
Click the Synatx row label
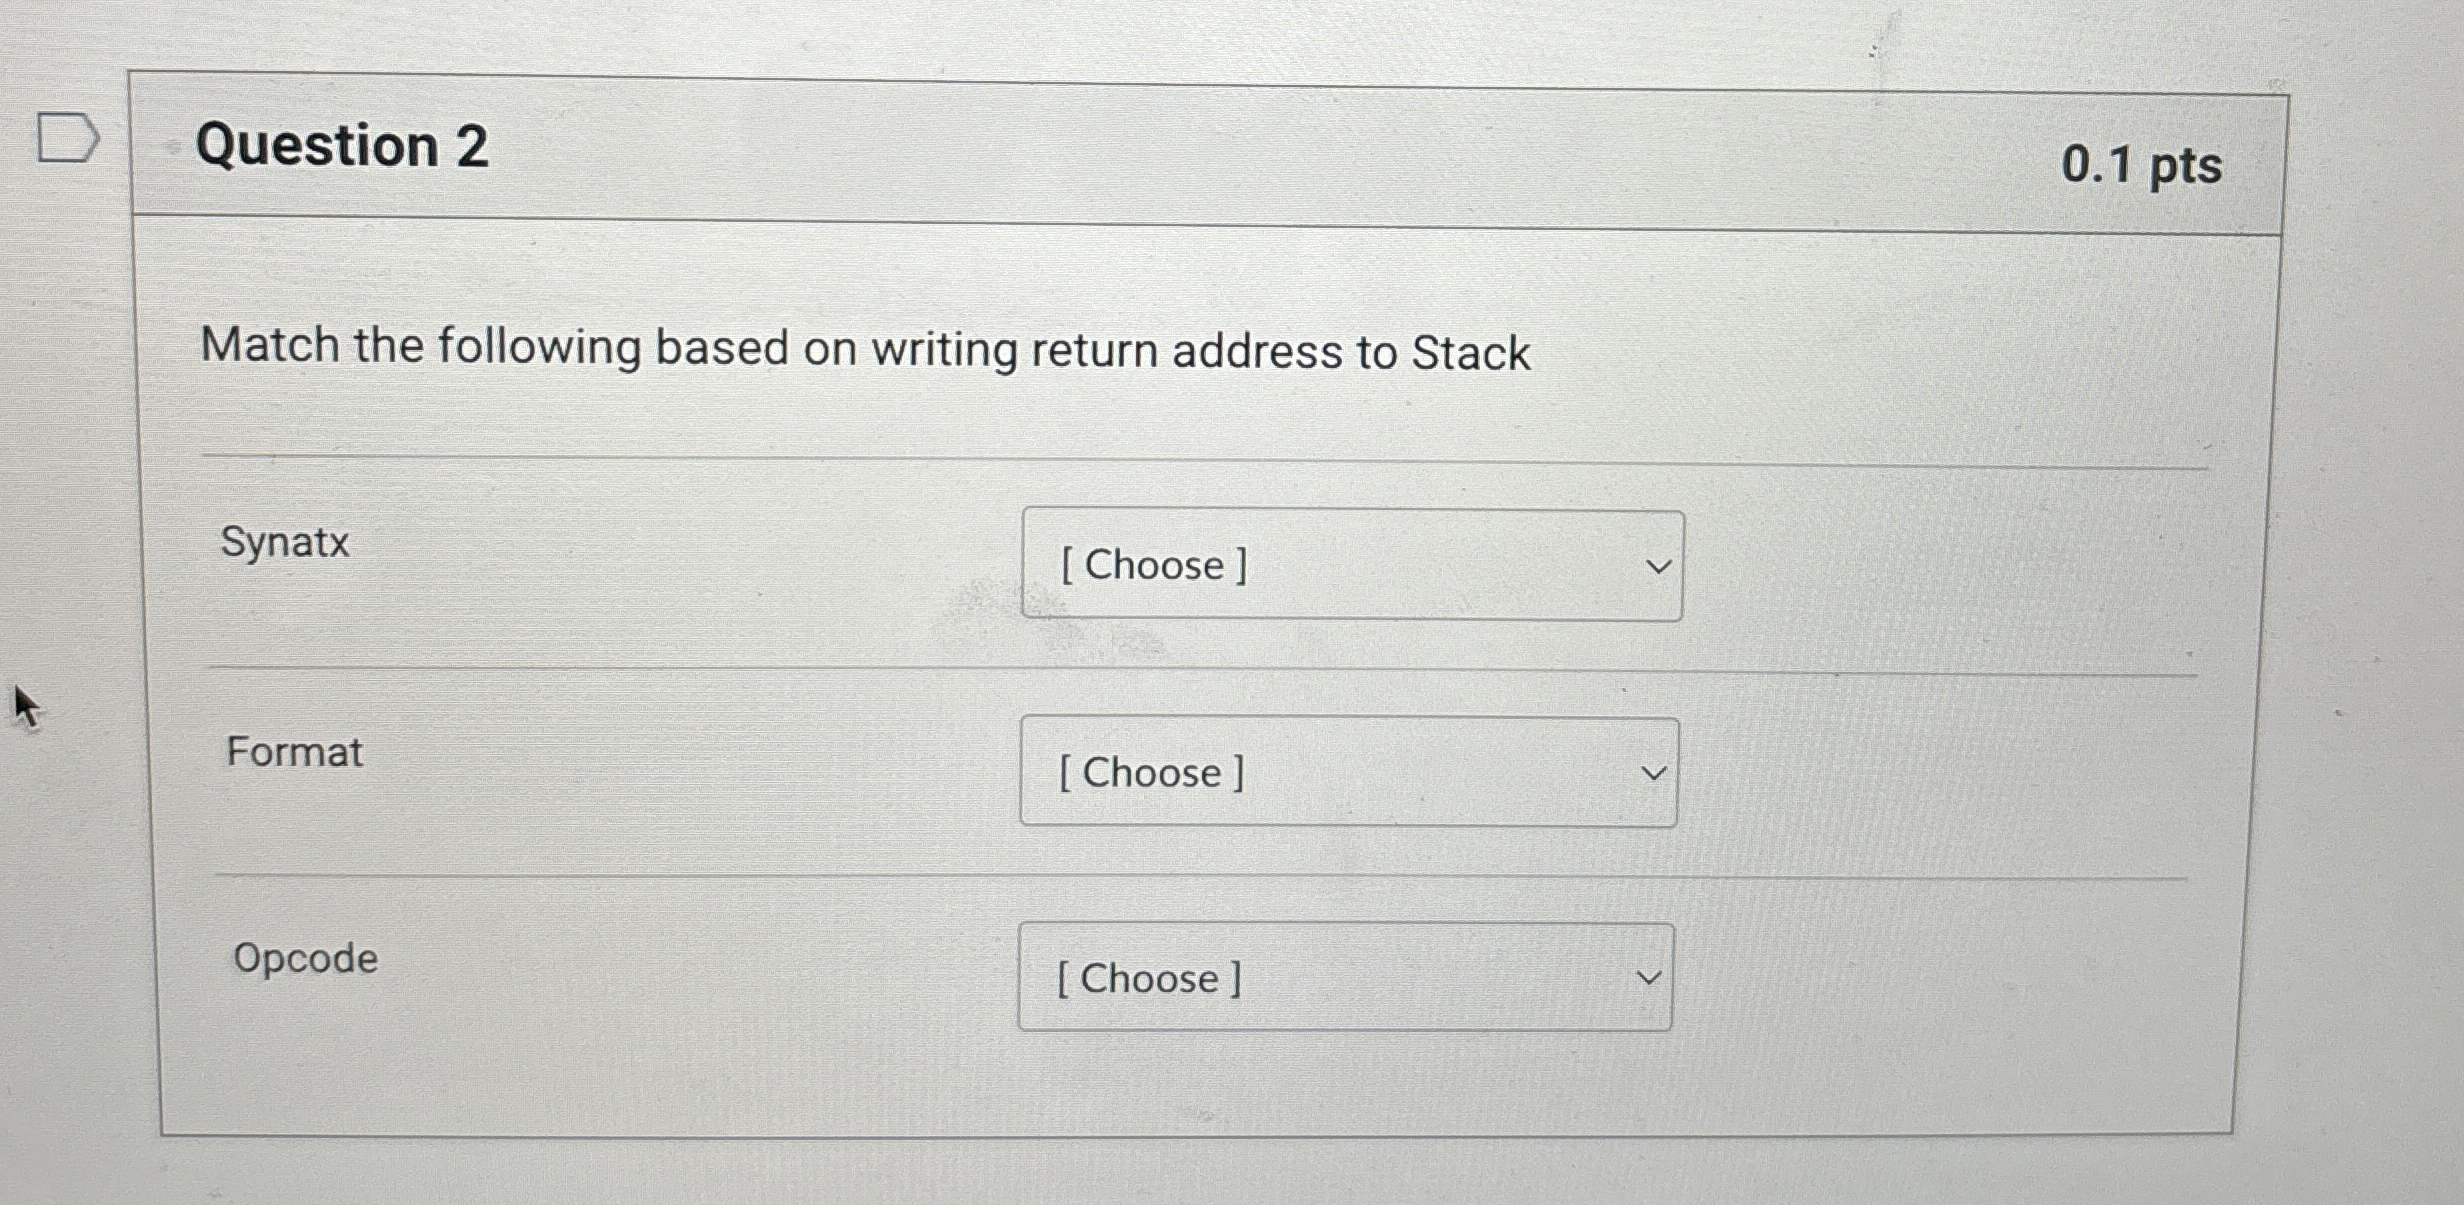287,543
